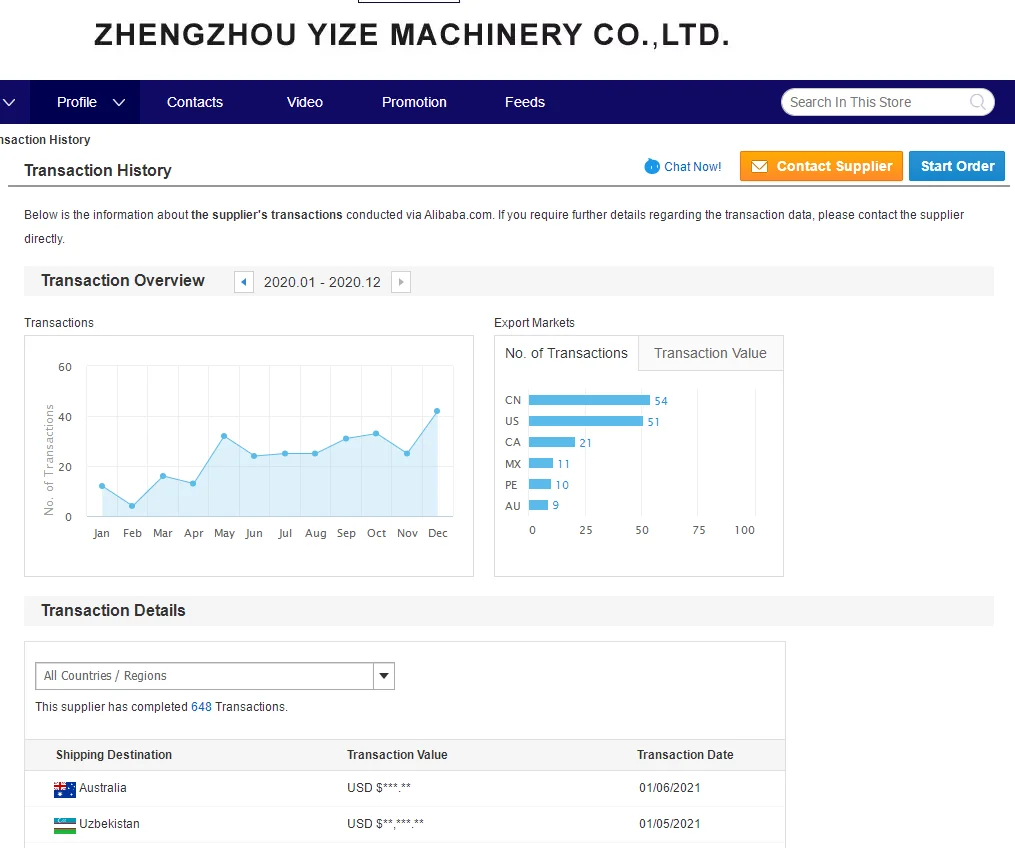Go to previous transaction period arrow

tap(244, 282)
